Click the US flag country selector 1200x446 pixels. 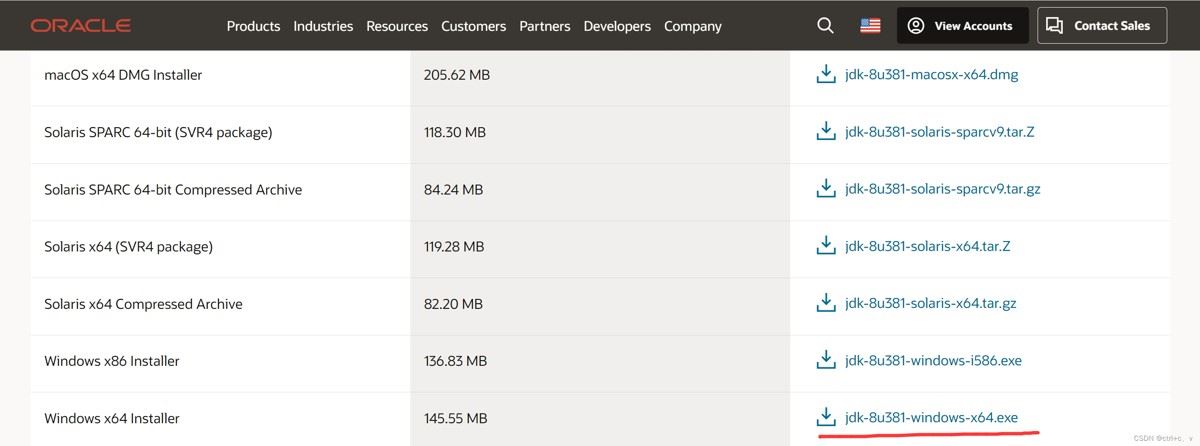pos(870,26)
